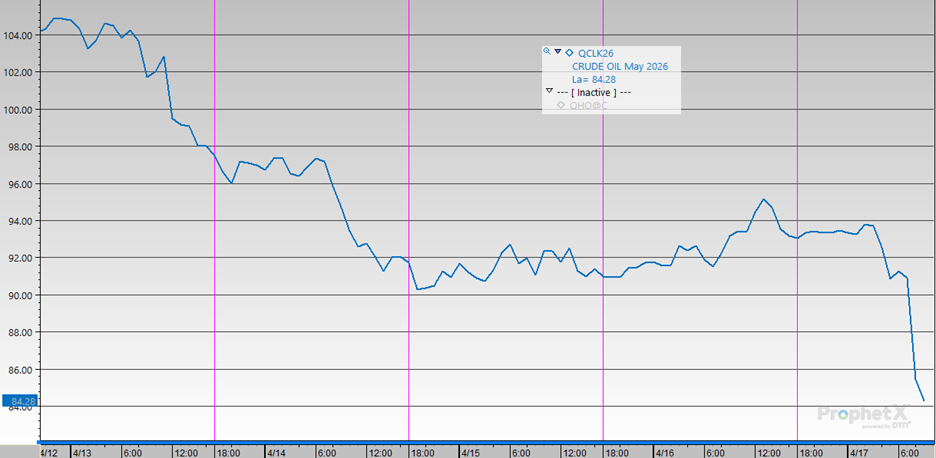Click the [ Inactive ] section header
Image resolution: width=936 pixels, height=458 pixels.
(x=595, y=93)
